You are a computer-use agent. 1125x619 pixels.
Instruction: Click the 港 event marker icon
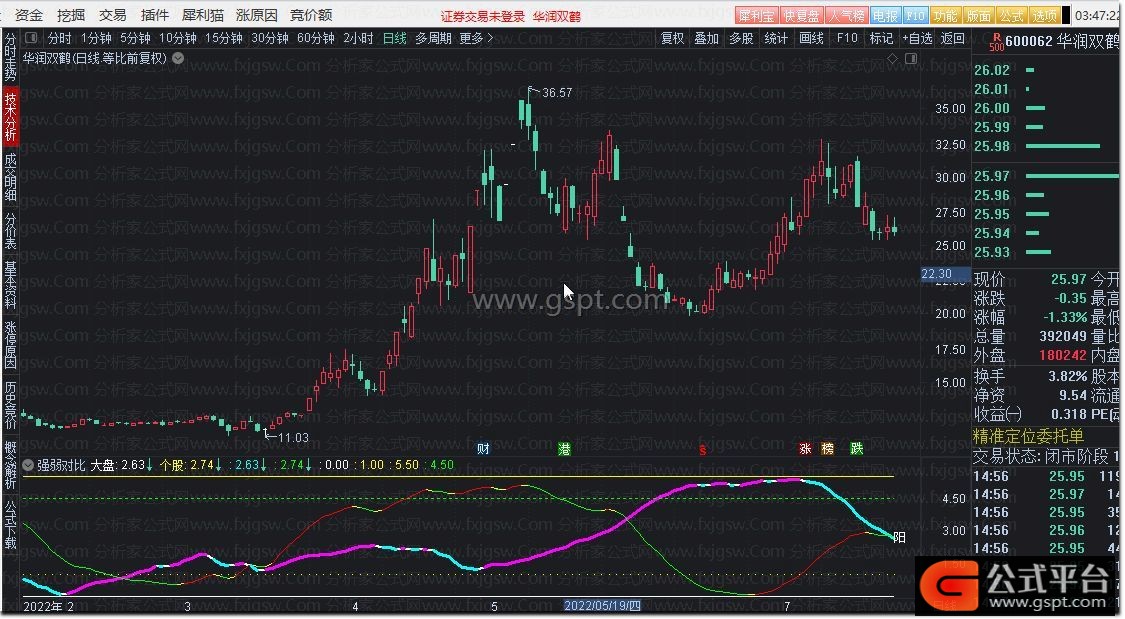click(565, 449)
